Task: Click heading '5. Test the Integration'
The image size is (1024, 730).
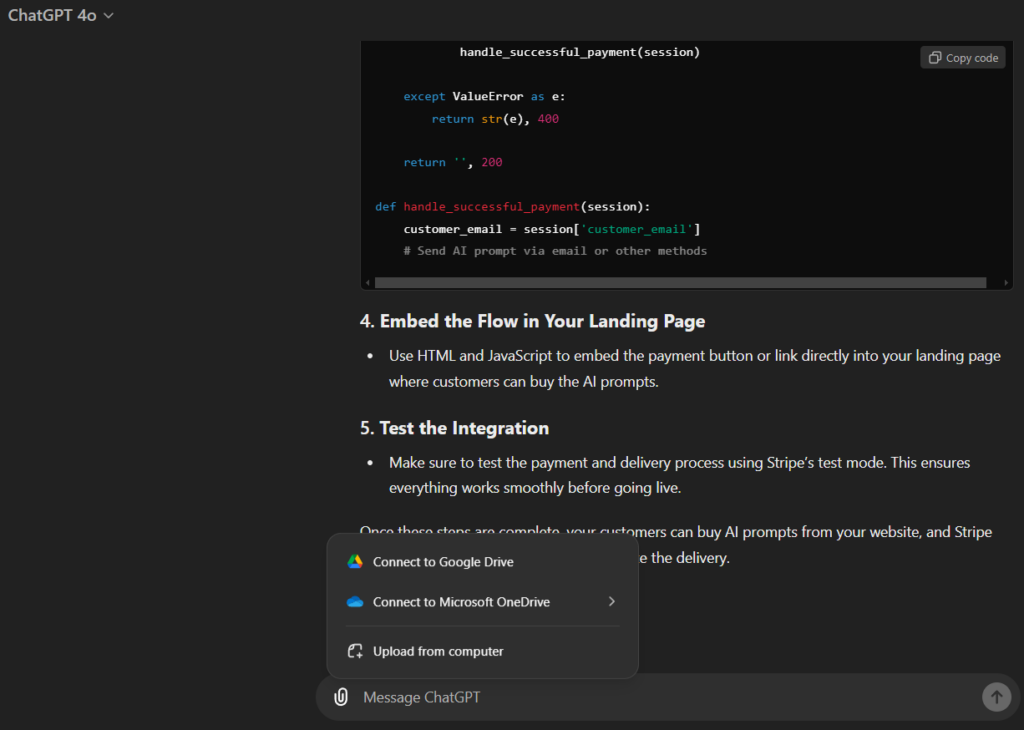Action: click(x=455, y=428)
